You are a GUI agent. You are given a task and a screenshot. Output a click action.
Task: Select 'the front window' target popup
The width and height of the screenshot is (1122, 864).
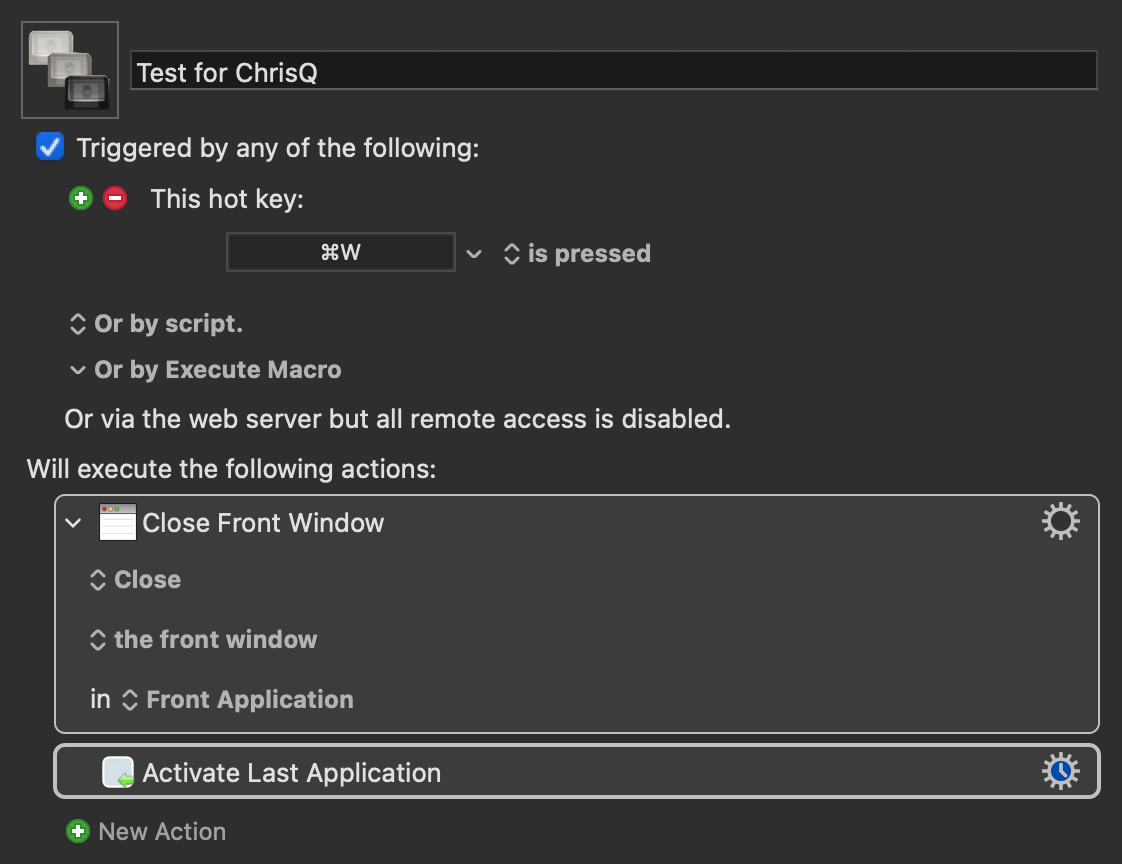tap(204, 640)
